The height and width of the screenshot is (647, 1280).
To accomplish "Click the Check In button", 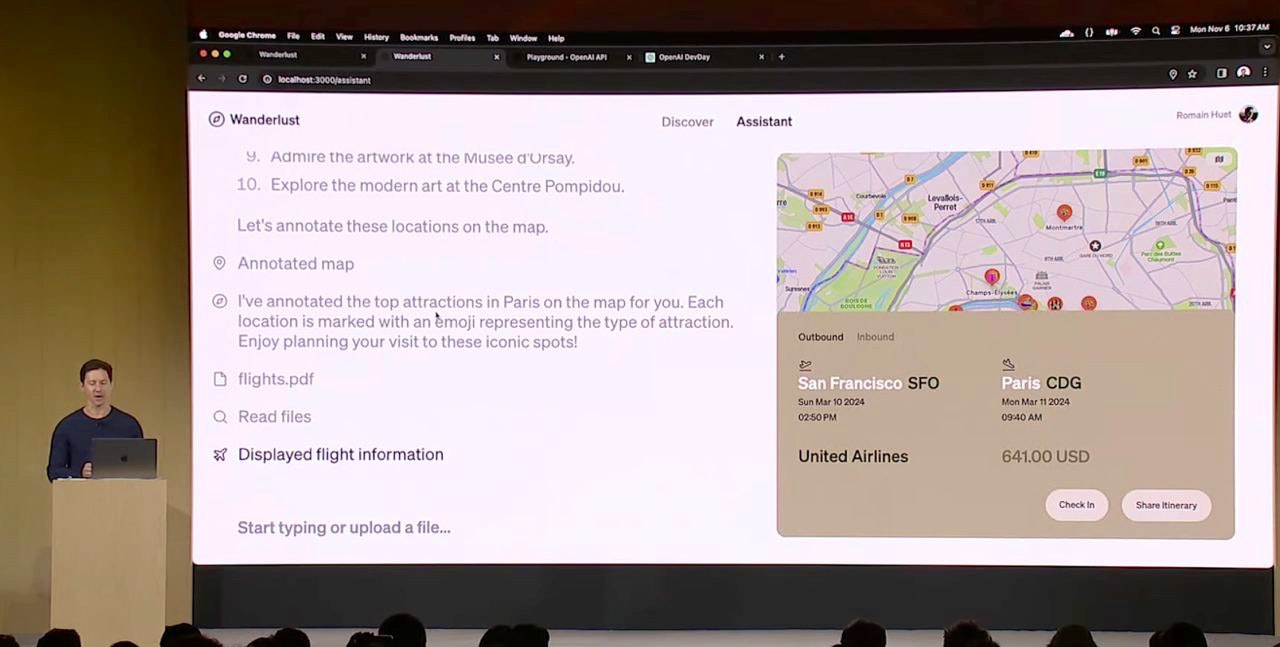I will tap(1077, 505).
